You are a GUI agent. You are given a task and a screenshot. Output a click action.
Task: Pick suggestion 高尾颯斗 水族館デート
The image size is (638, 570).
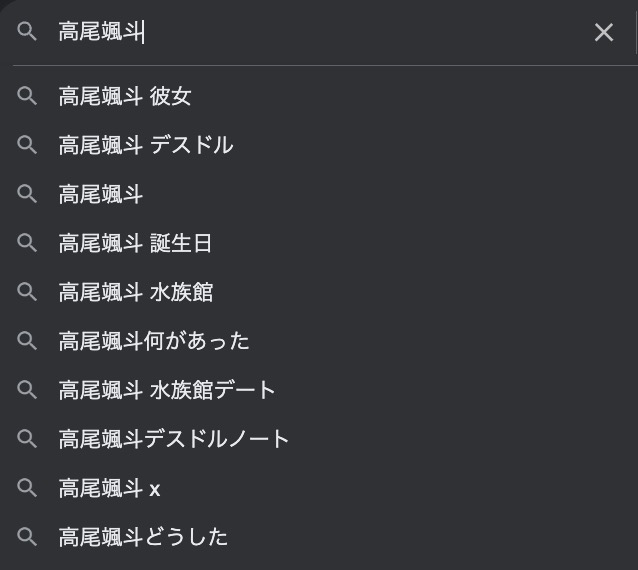pyautogui.click(x=319, y=390)
